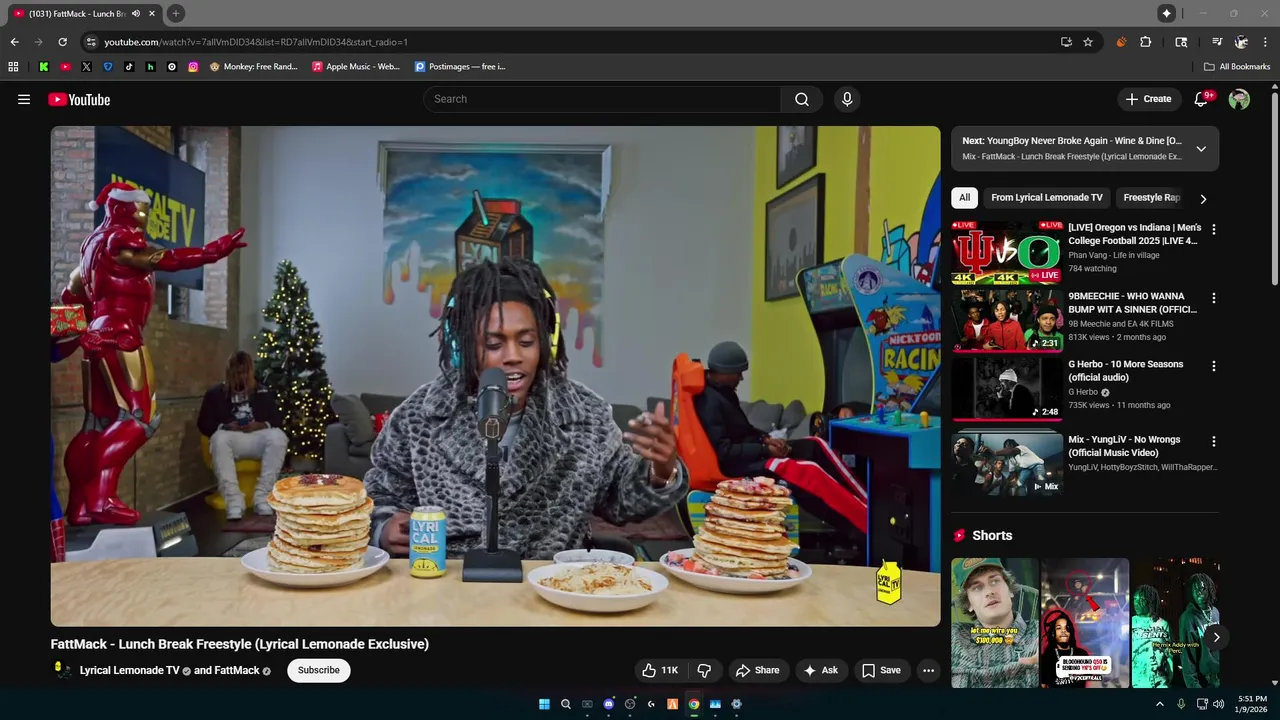Open the Chrome three-dot menu
Viewport: 1280px width, 720px height.
[1265, 42]
